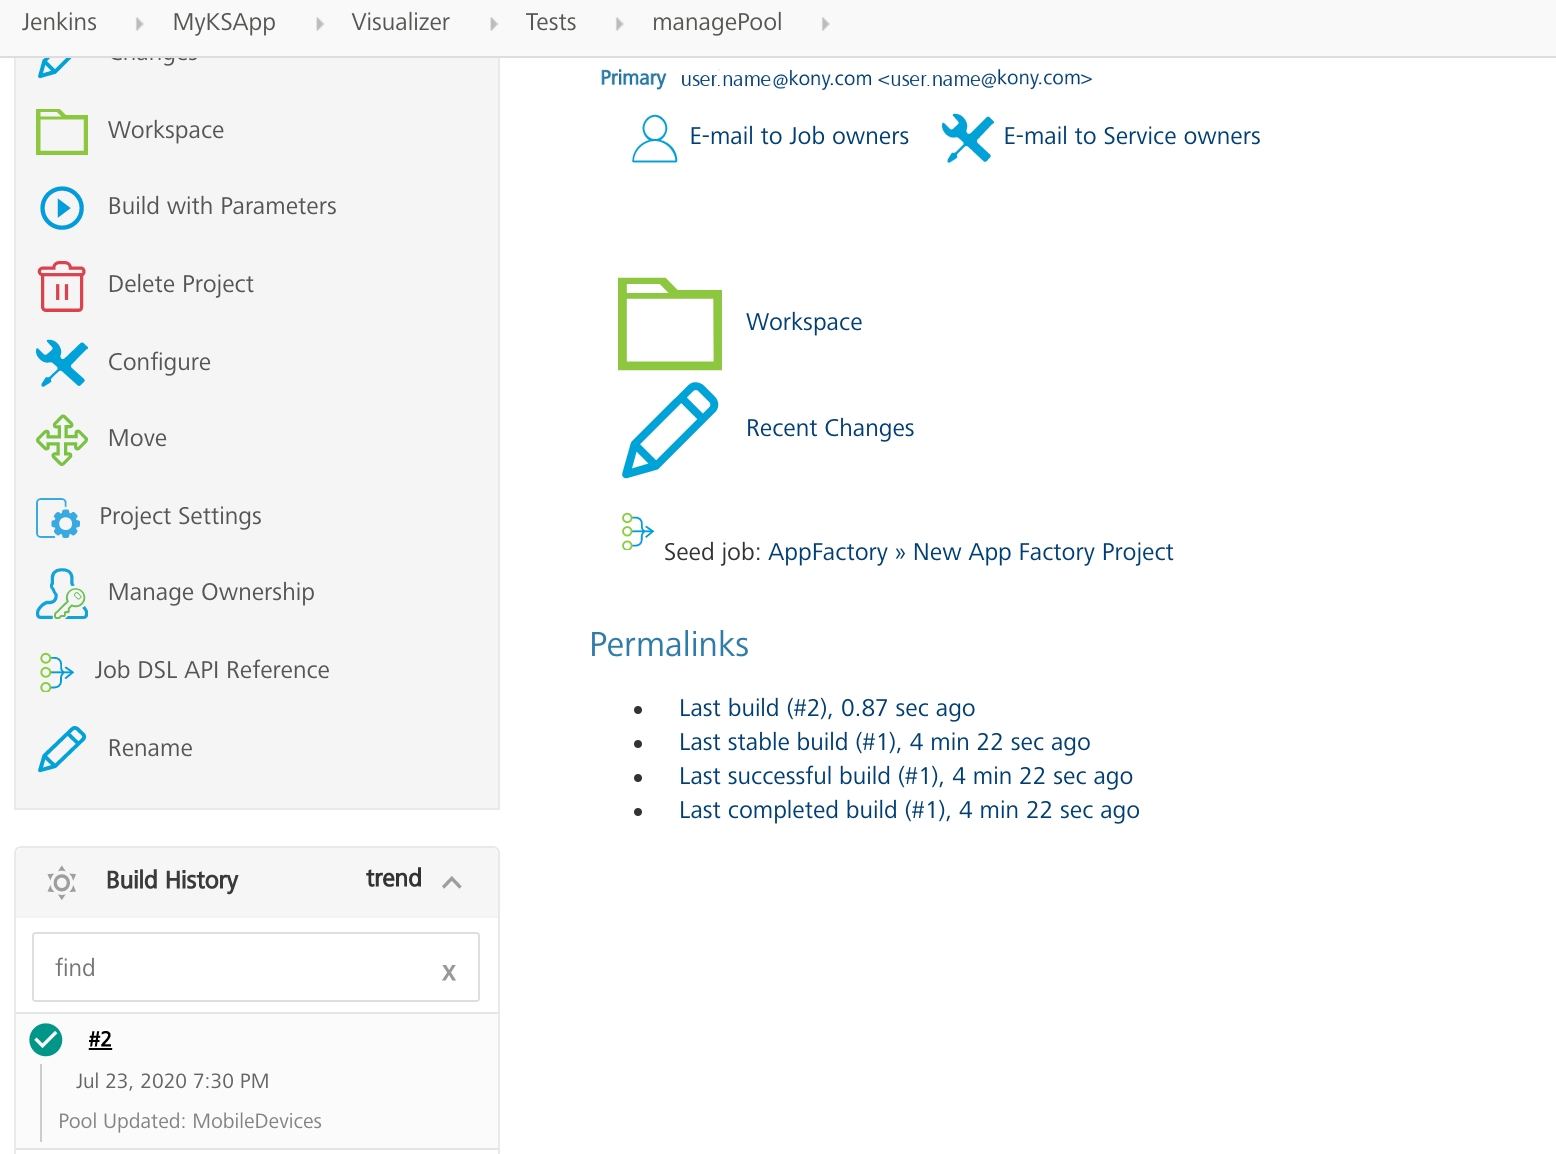Click the green Workspace folder icon in sidebar

(62, 131)
